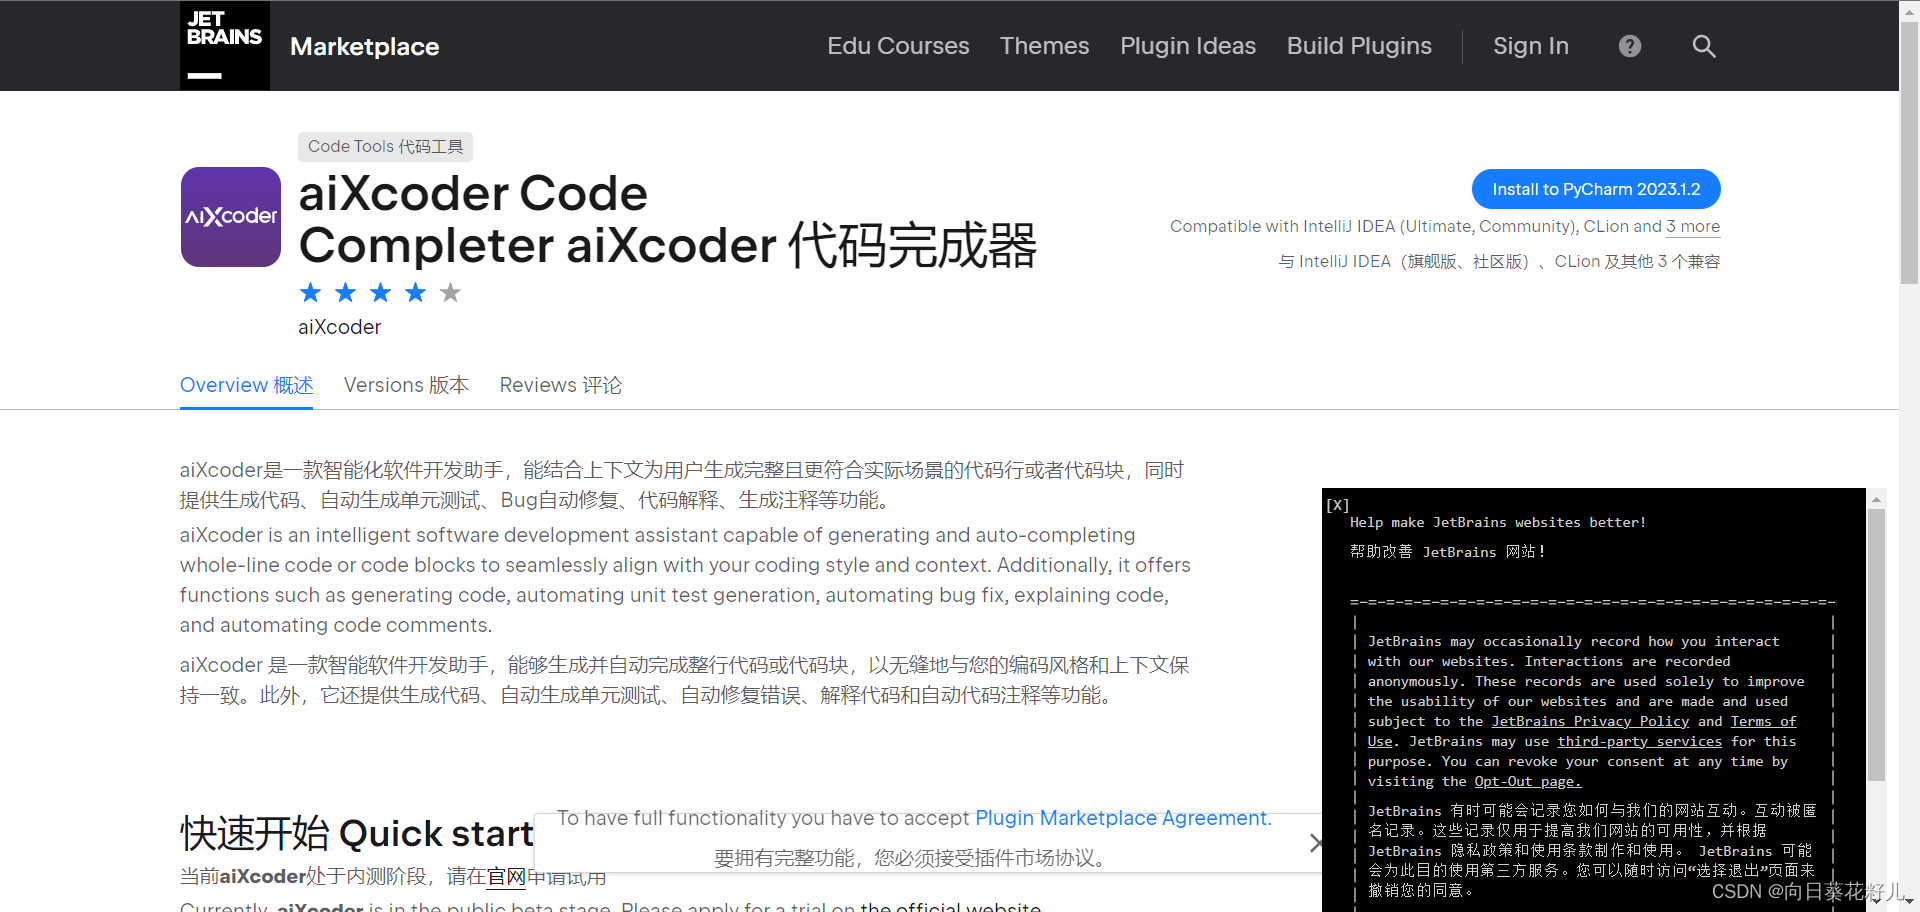This screenshot has width=1920, height=912.
Task: Click the JetBrains logo
Action: point(225,46)
